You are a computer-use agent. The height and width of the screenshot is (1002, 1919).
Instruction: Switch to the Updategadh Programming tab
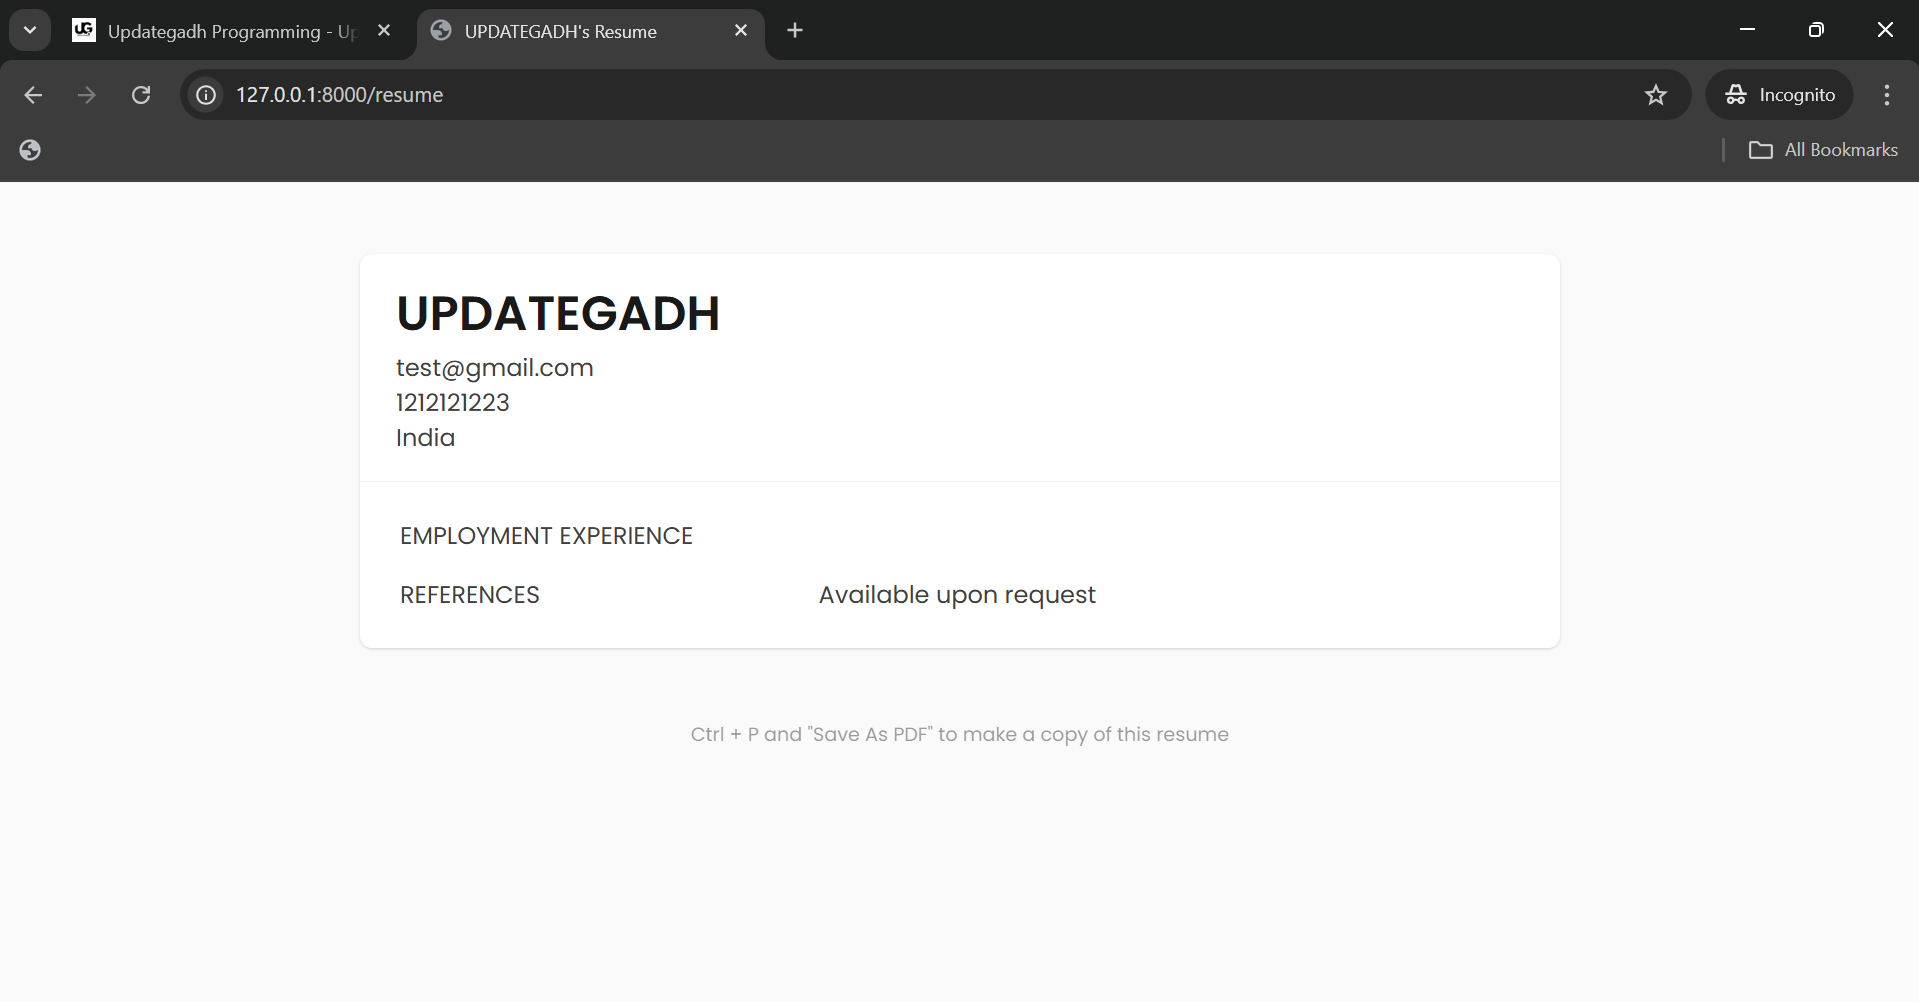pyautogui.click(x=230, y=31)
